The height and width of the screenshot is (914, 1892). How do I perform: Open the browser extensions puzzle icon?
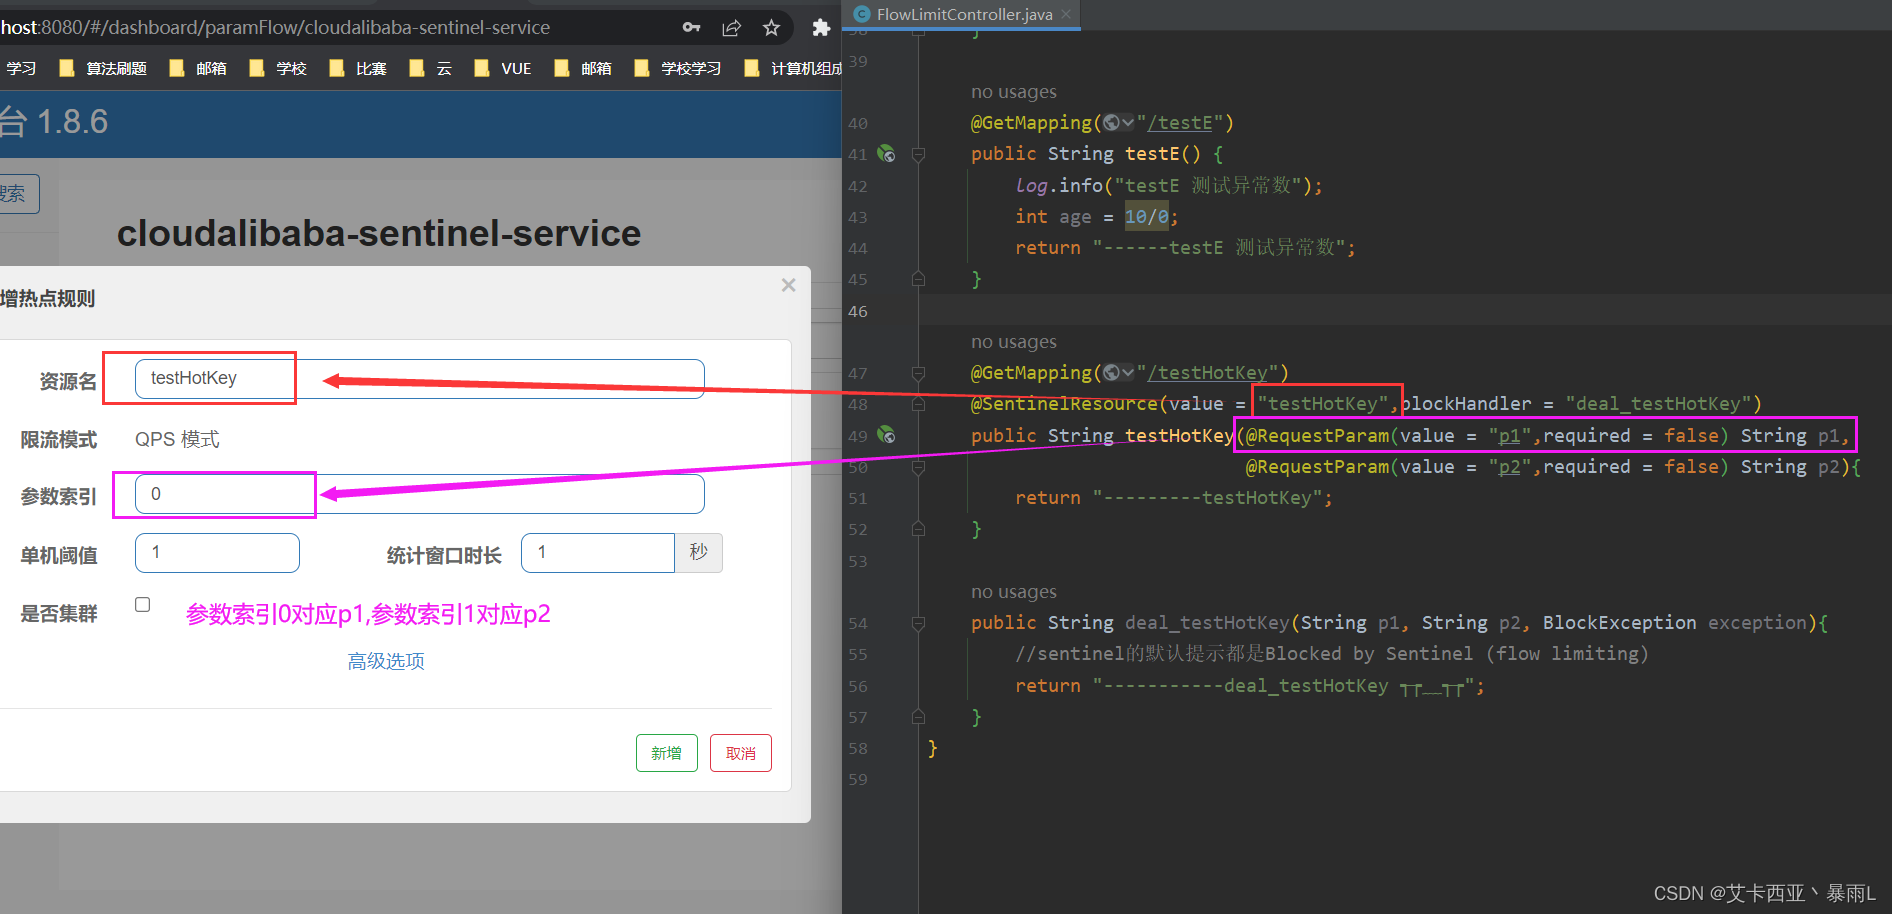point(821,27)
